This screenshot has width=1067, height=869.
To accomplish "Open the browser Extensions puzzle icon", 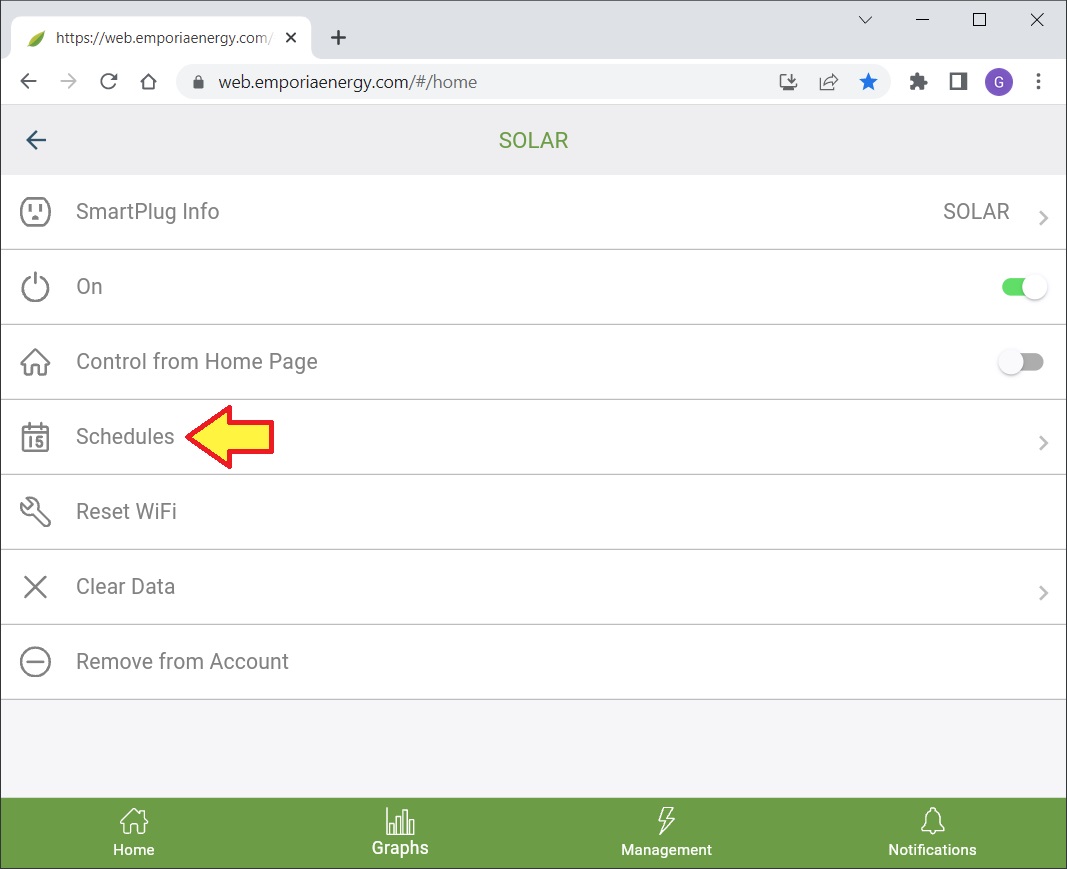I will (918, 82).
